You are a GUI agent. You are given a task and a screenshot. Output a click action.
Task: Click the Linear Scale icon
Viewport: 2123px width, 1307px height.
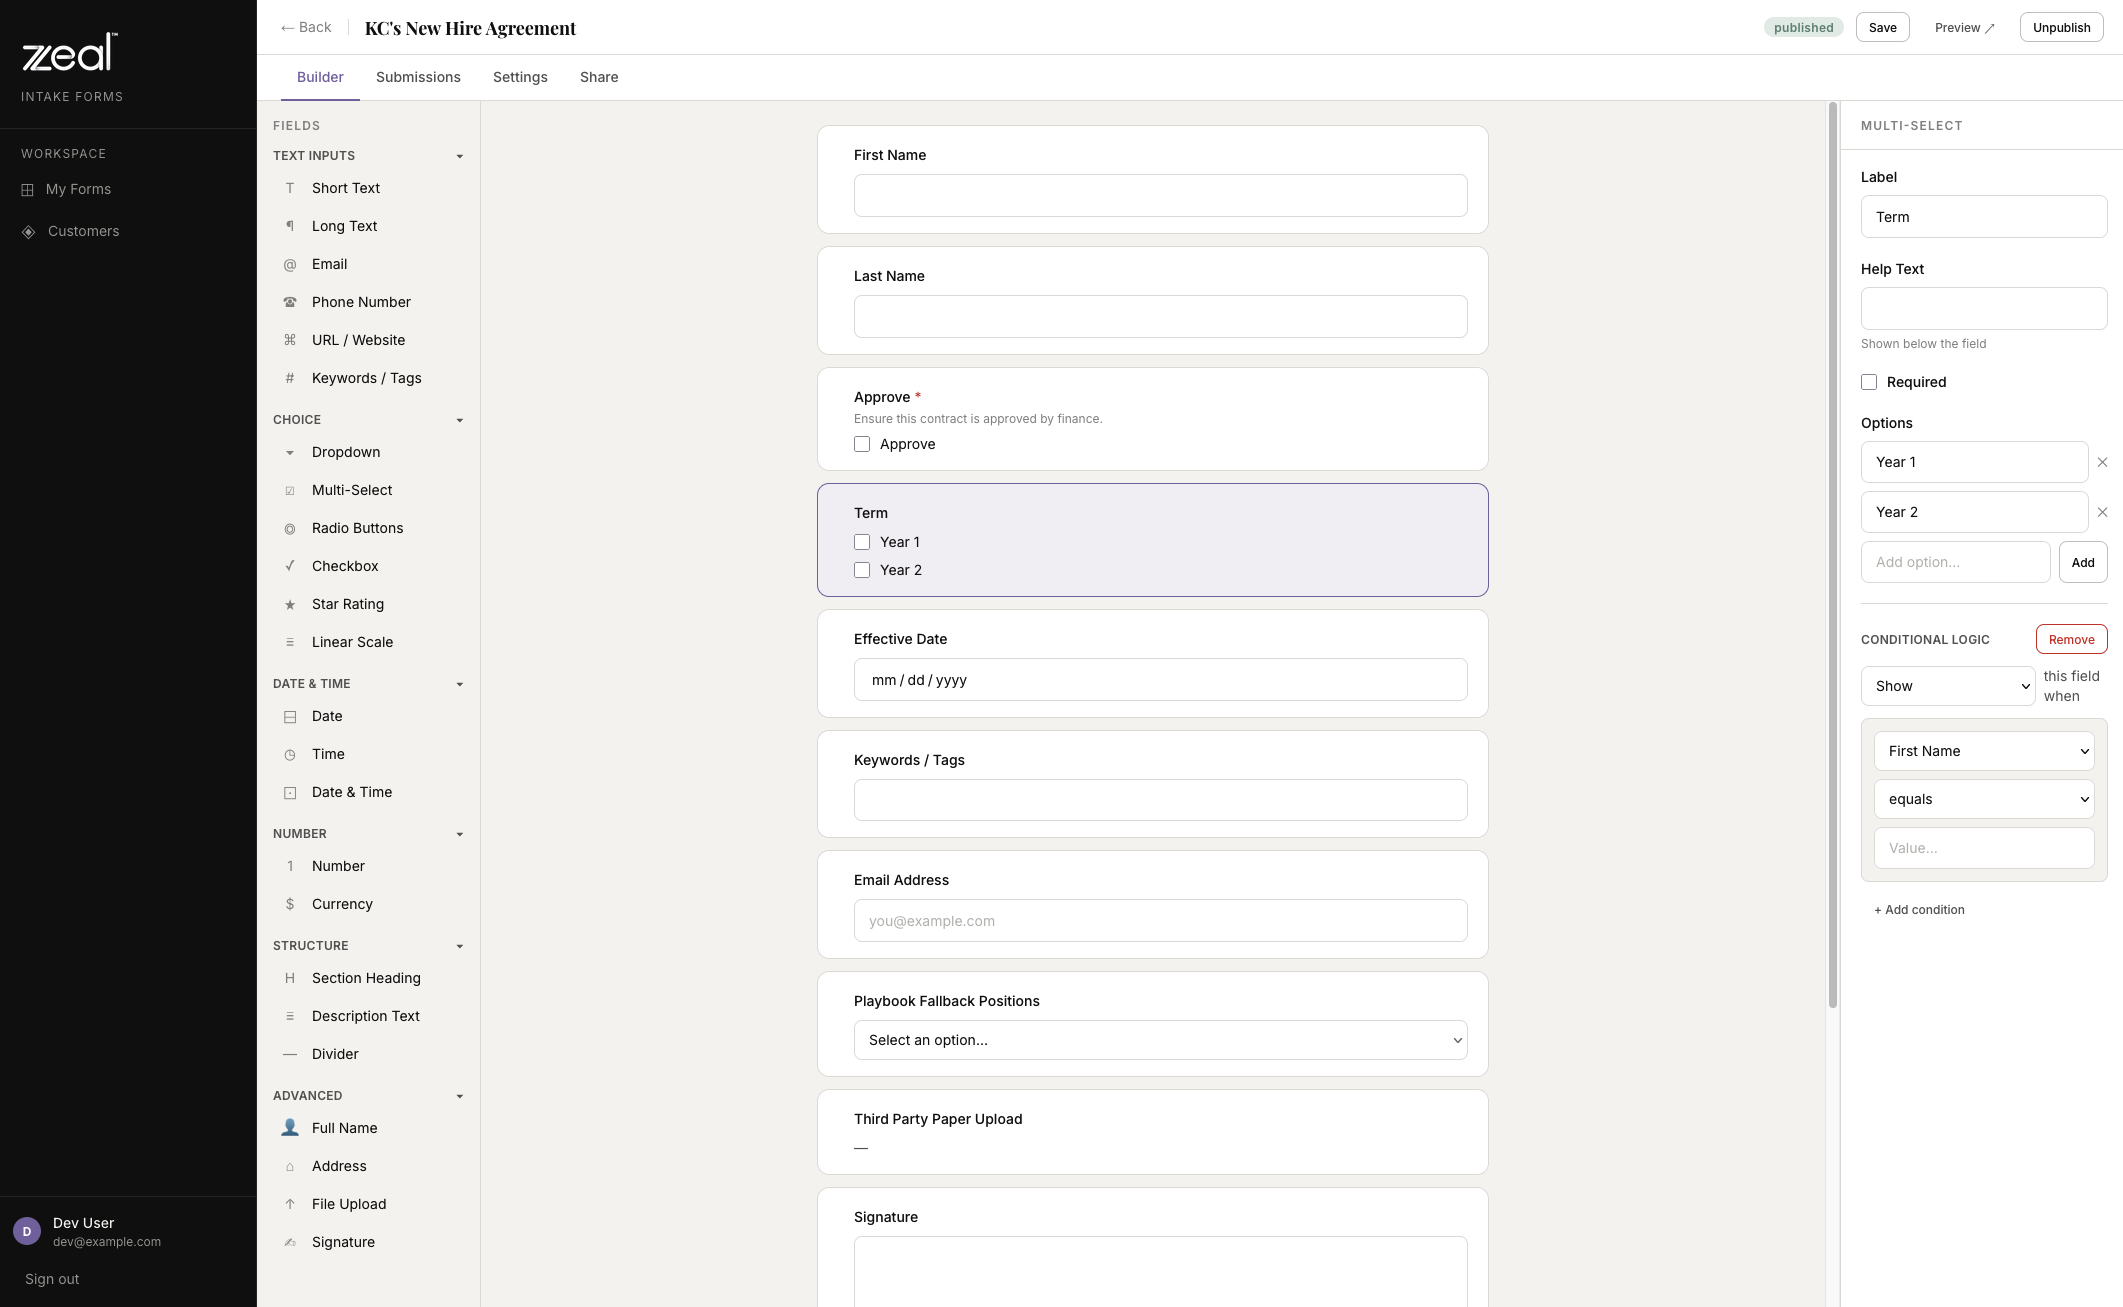point(290,642)
